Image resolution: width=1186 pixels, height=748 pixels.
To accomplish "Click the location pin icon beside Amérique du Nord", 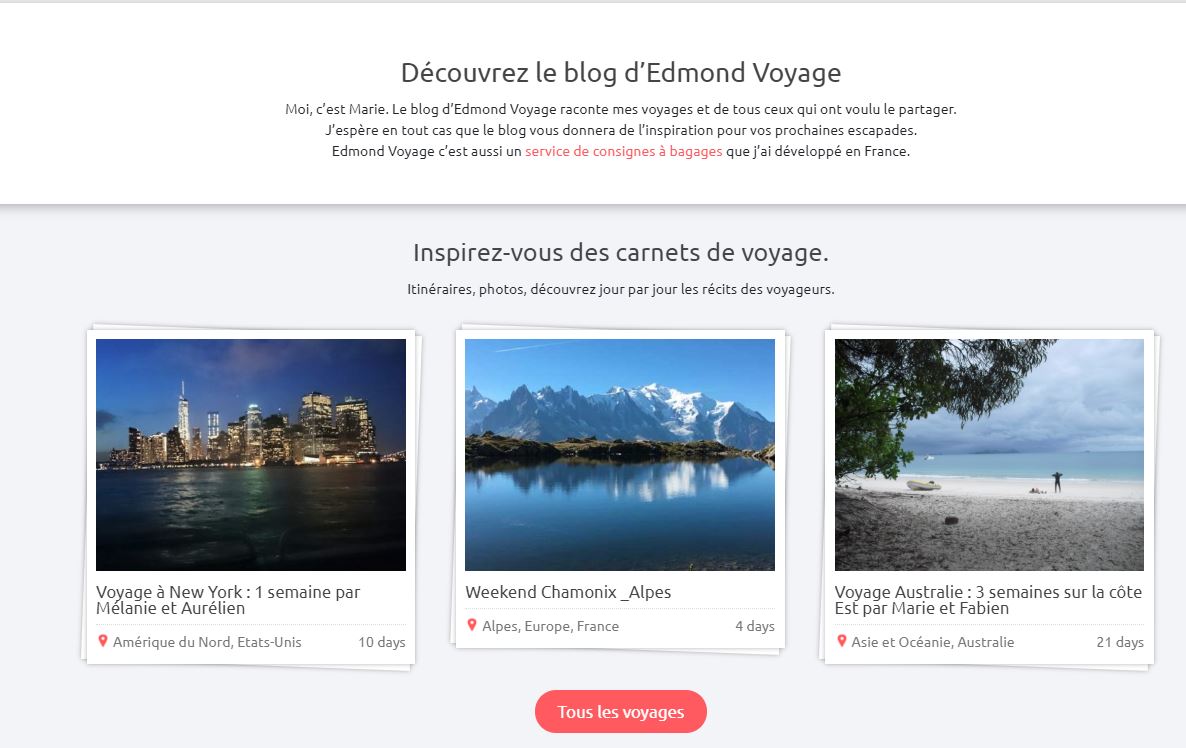I will pyautogui.click(x=103, y=641).
